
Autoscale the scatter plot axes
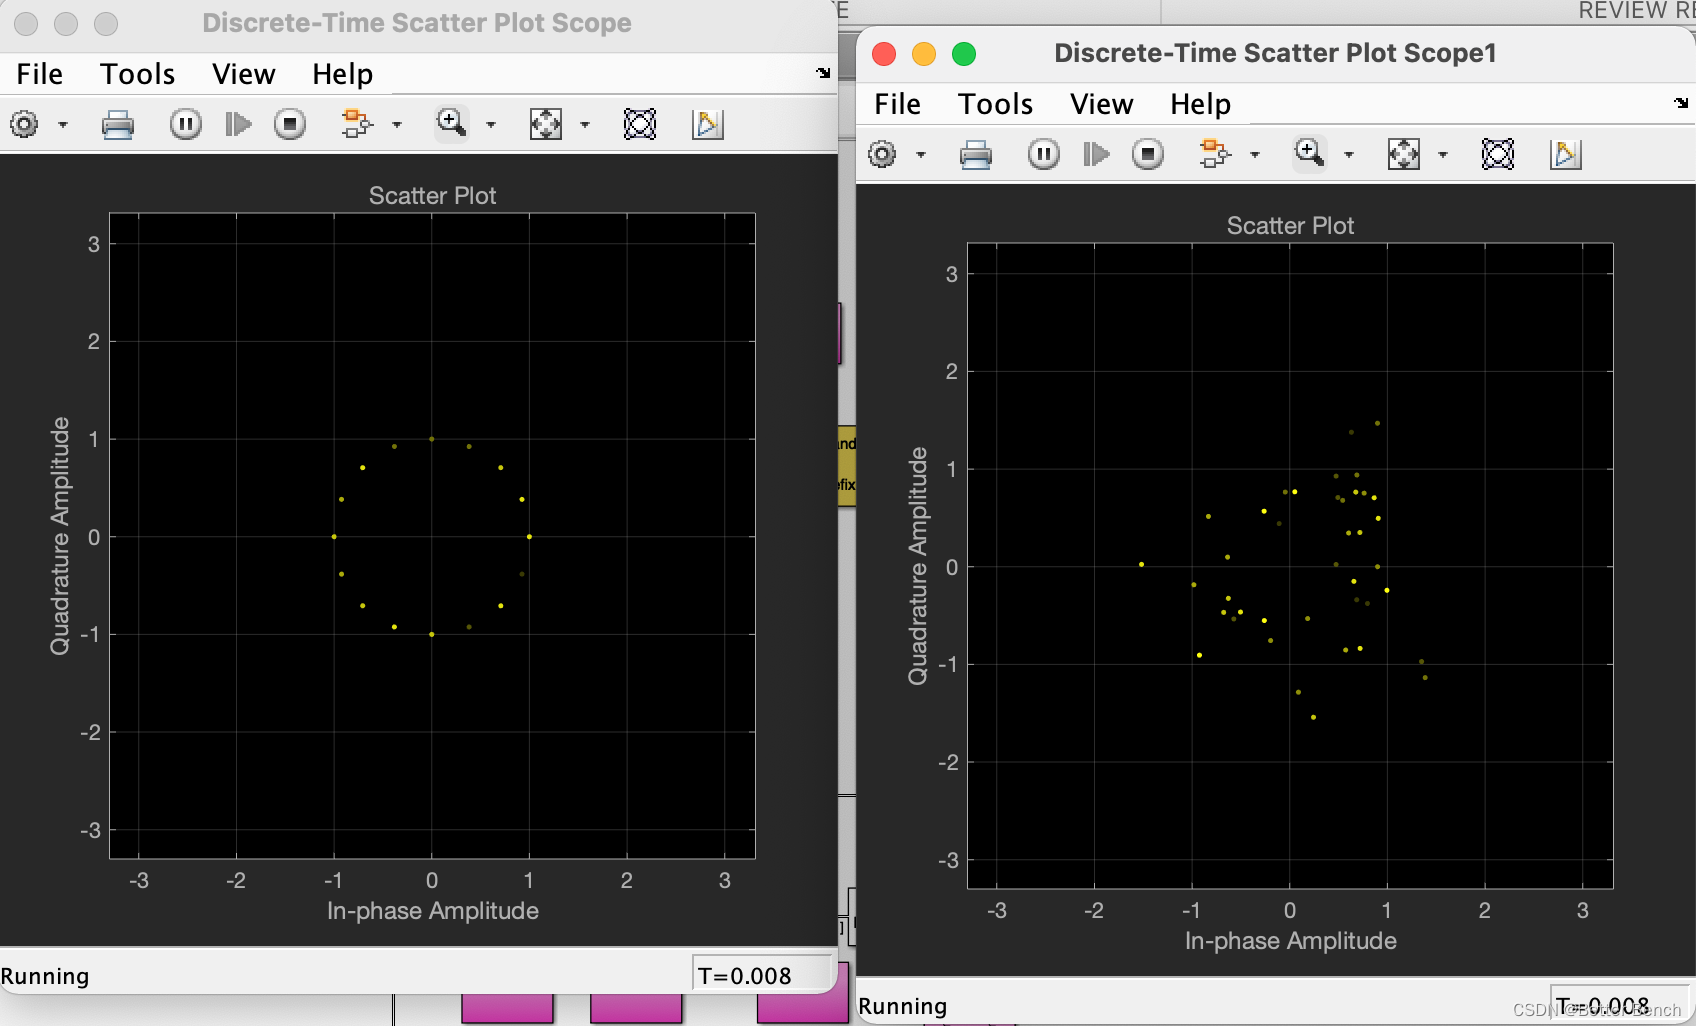[x=543, y=124]
